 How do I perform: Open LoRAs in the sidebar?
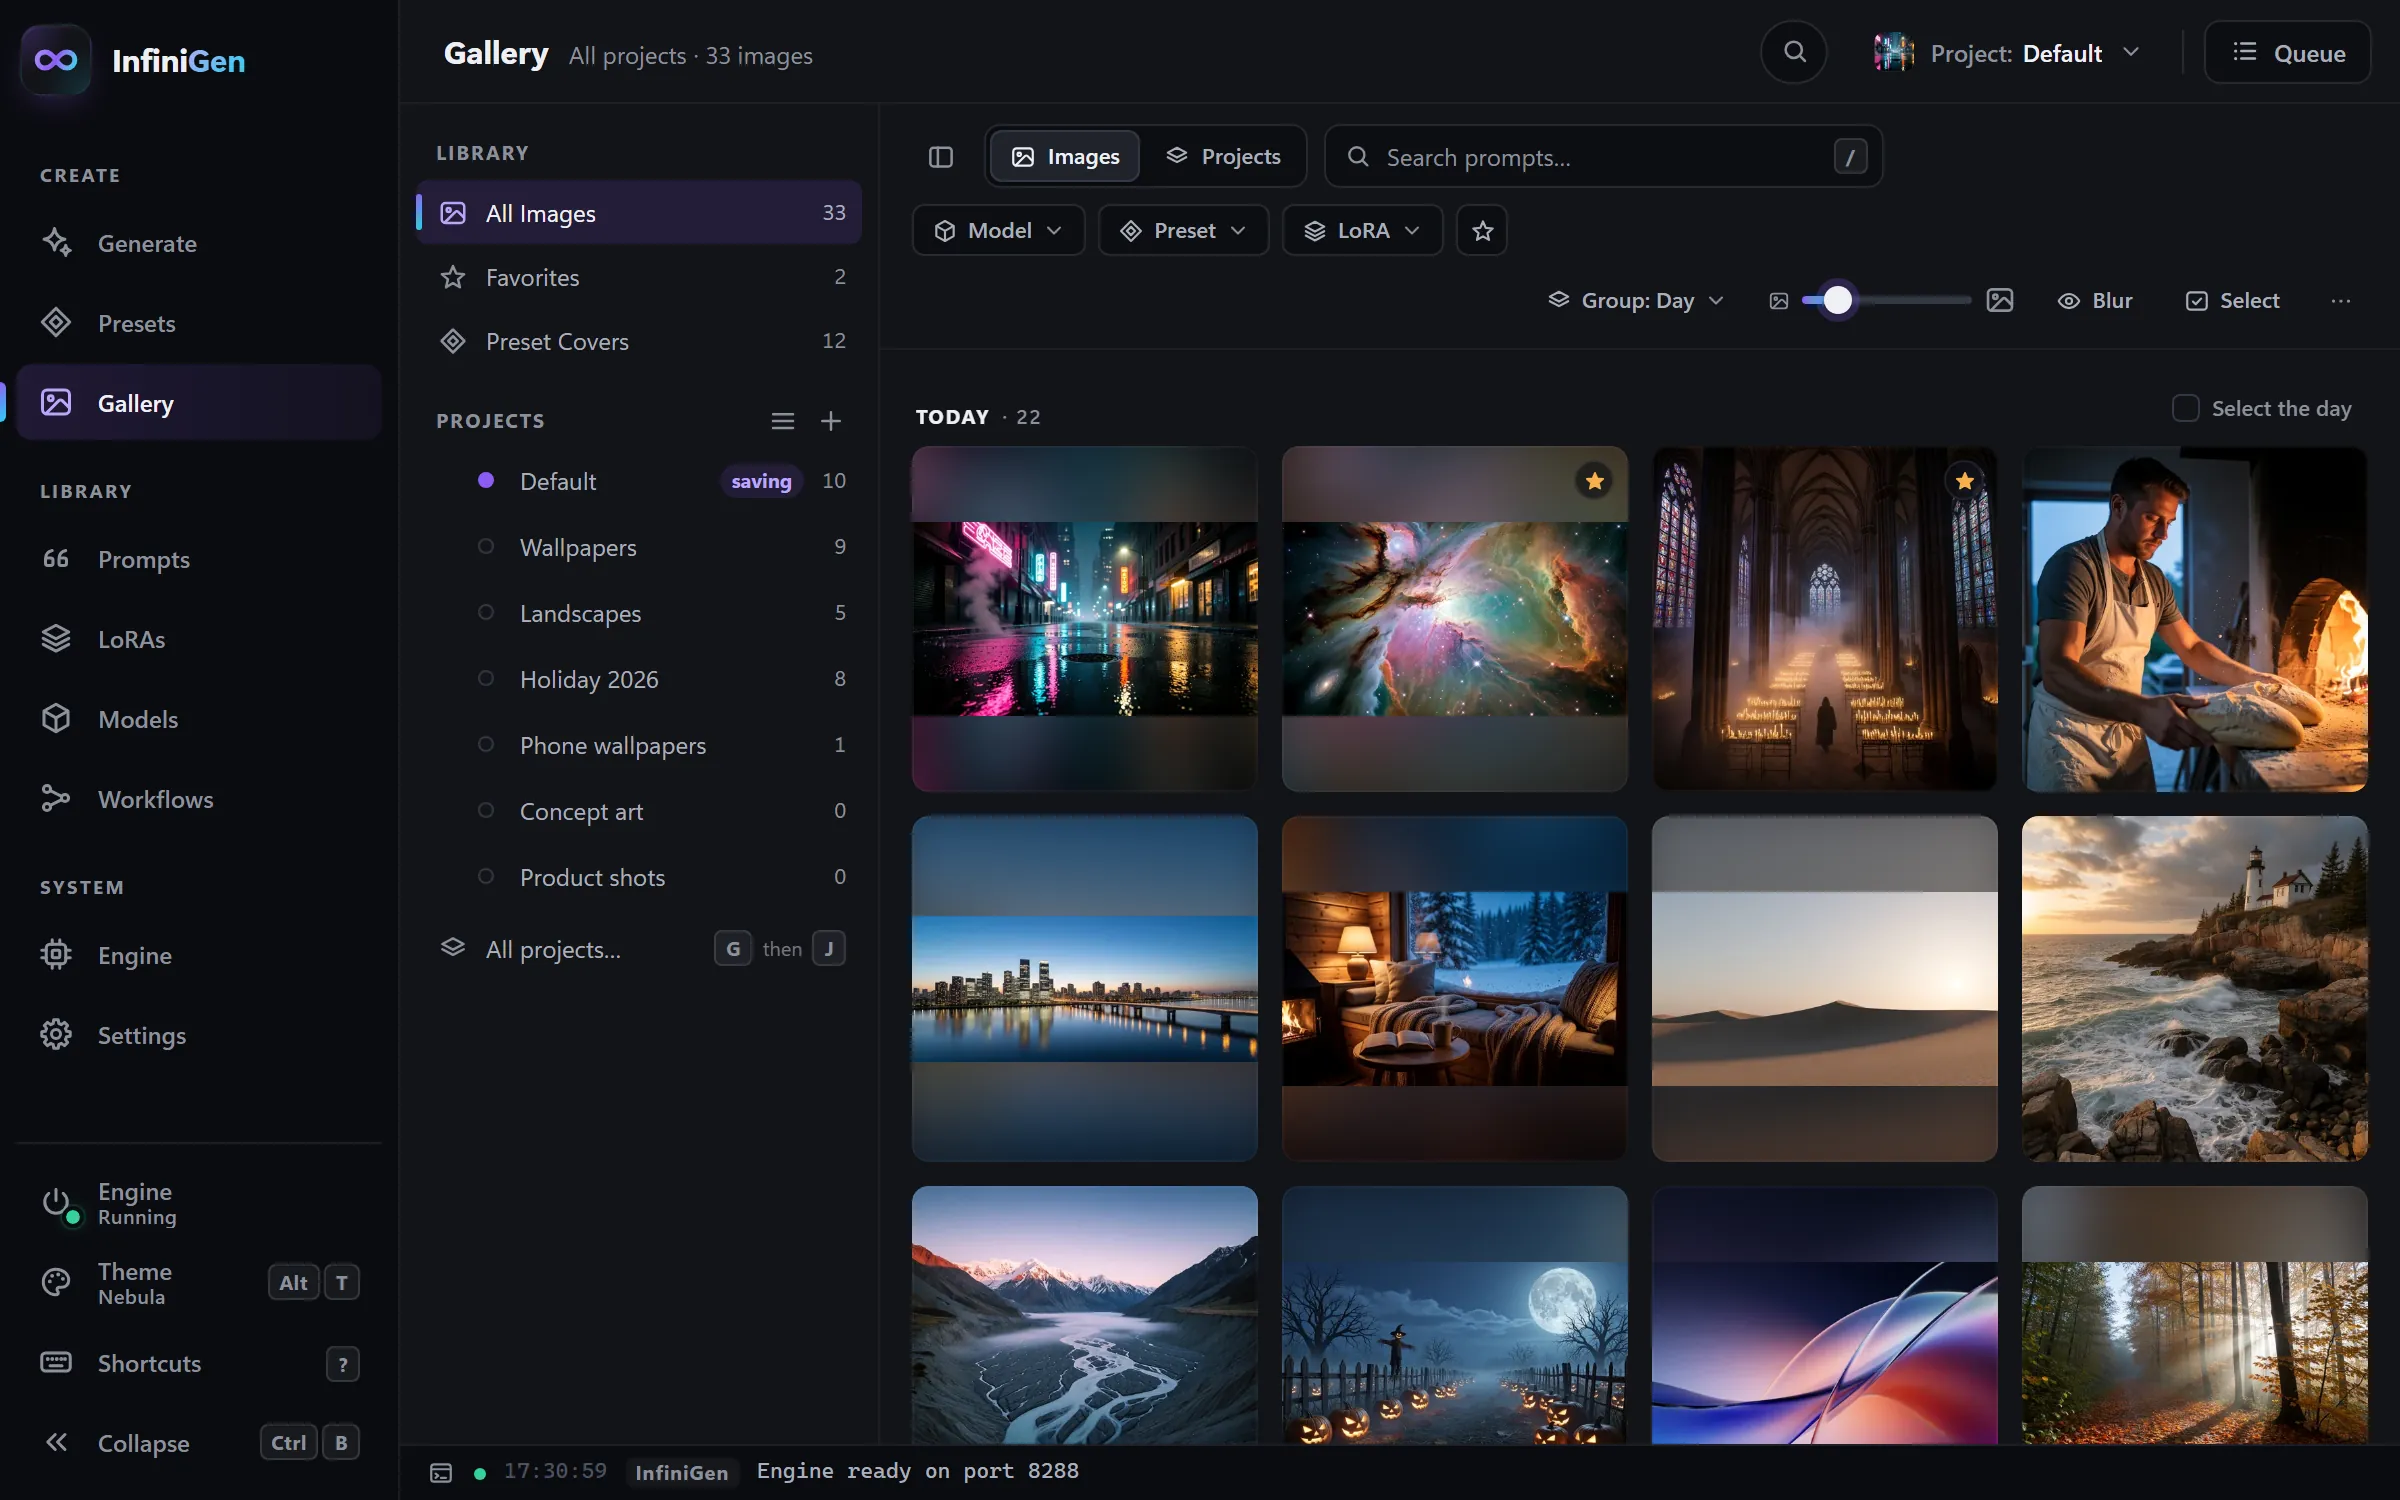199,639
